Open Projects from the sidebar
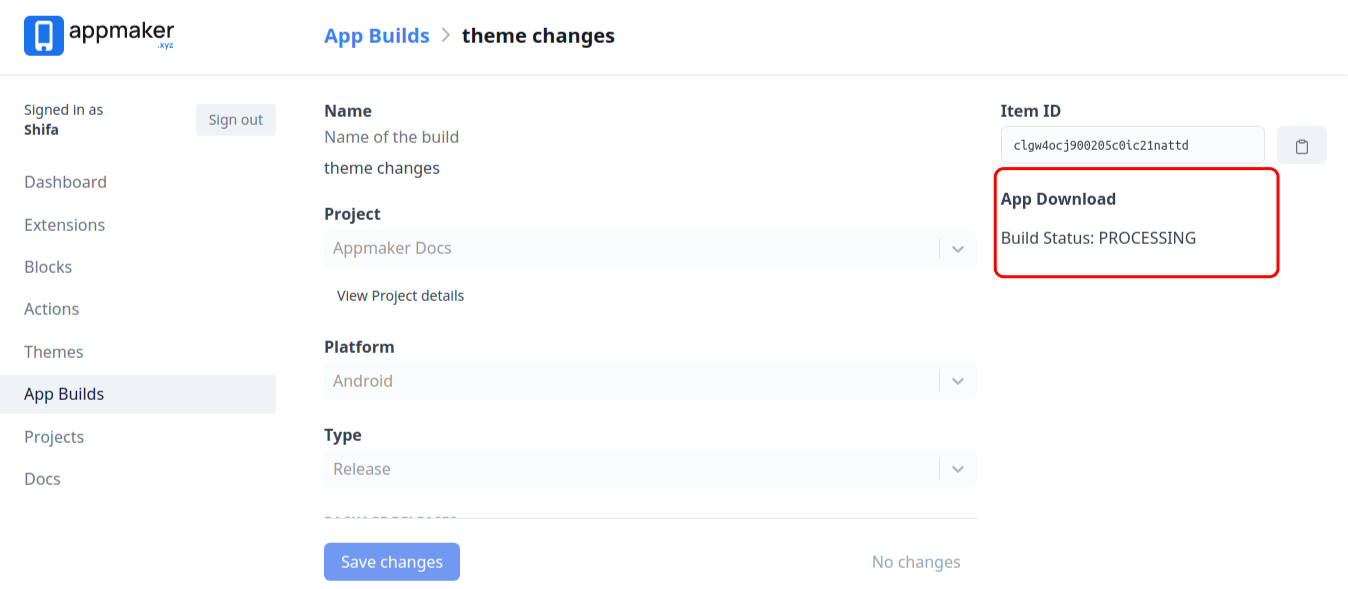This screenshot has width=1348, height=589. point(54,437)
